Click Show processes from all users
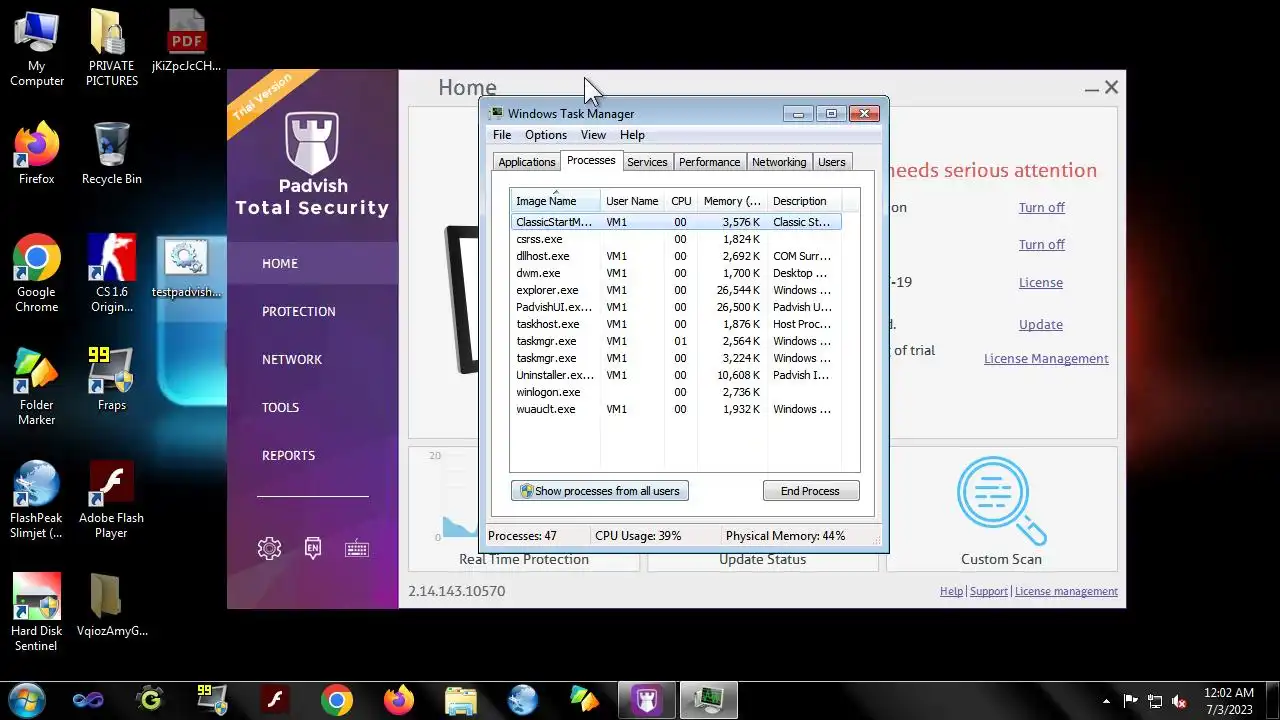Viewport: 1280px width, 720px height. point(600,491)
